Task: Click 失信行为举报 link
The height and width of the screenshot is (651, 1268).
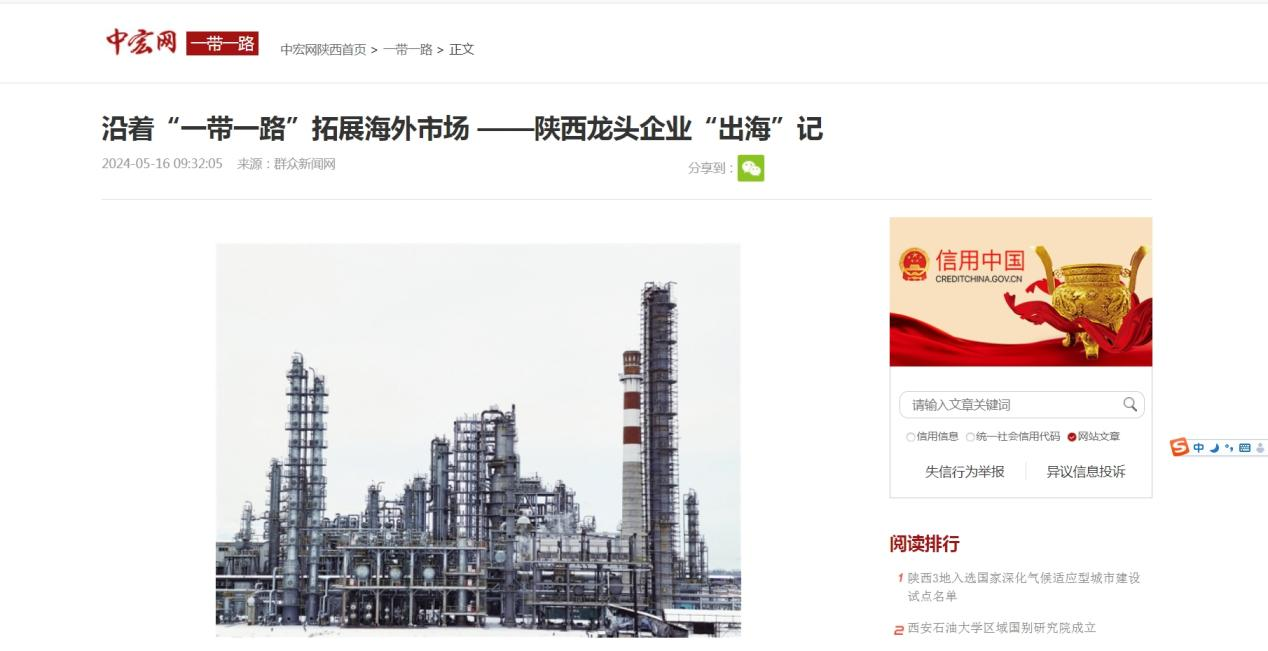Action: 964,471
